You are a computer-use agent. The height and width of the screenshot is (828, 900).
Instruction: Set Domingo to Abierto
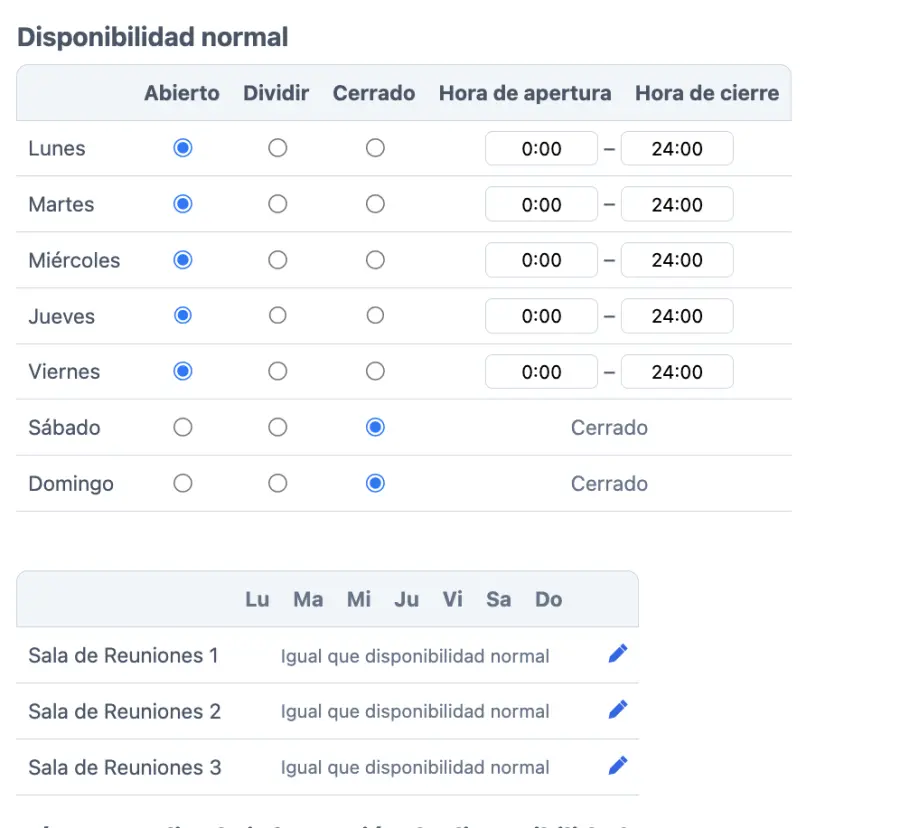(x=182, y=483)
